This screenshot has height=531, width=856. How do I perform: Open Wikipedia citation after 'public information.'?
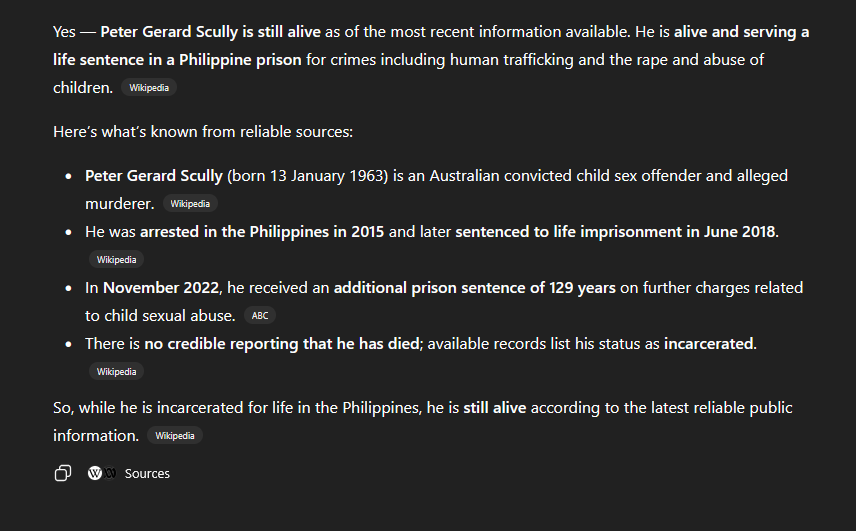(x=175, y=436)
